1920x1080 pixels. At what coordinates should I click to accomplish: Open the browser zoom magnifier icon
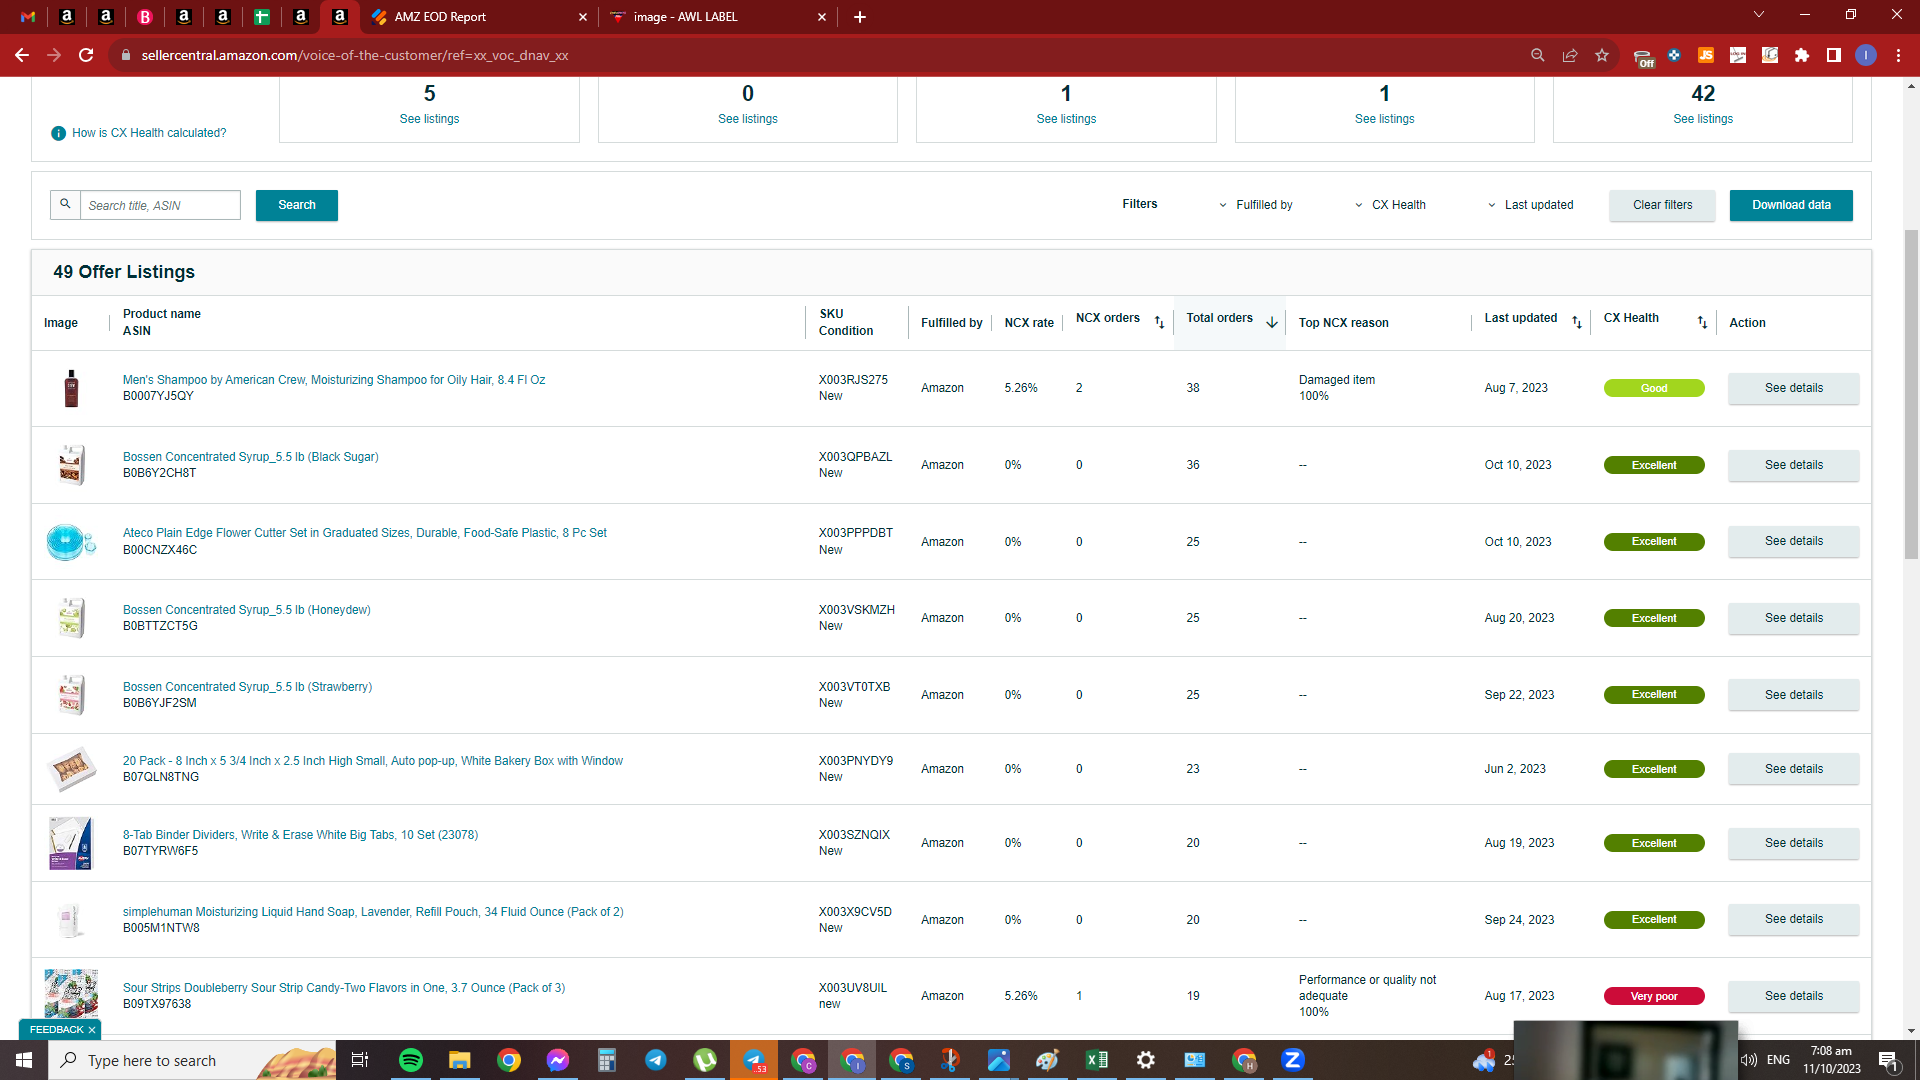tap(1538, 55)
